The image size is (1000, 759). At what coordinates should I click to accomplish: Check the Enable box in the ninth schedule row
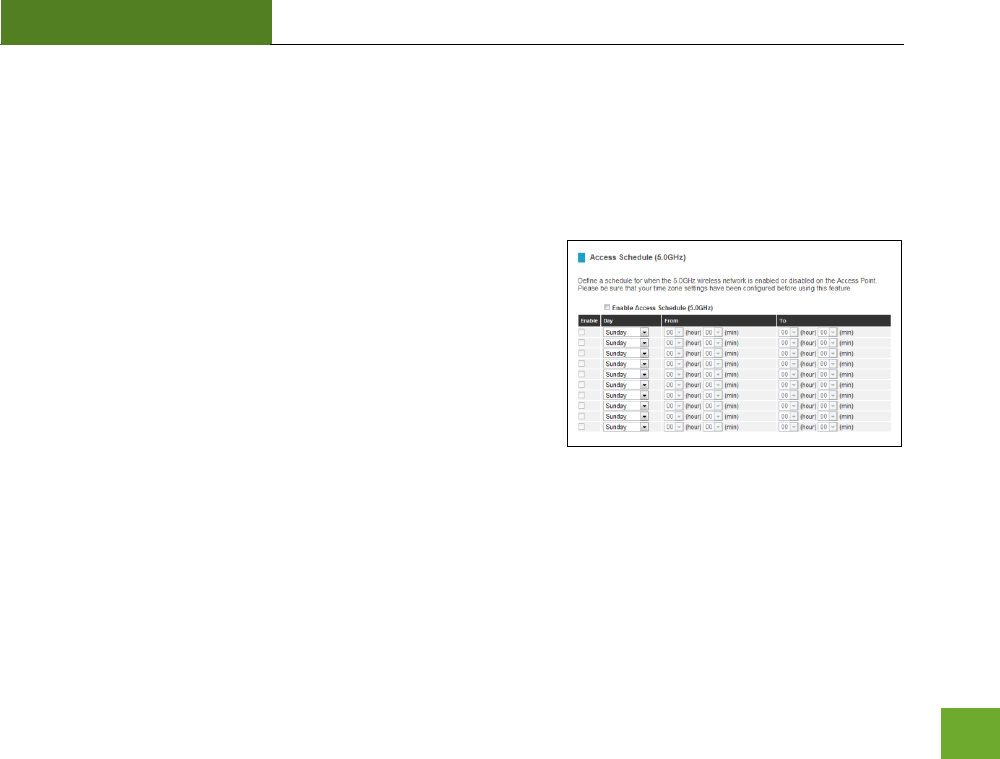[582, 416]
